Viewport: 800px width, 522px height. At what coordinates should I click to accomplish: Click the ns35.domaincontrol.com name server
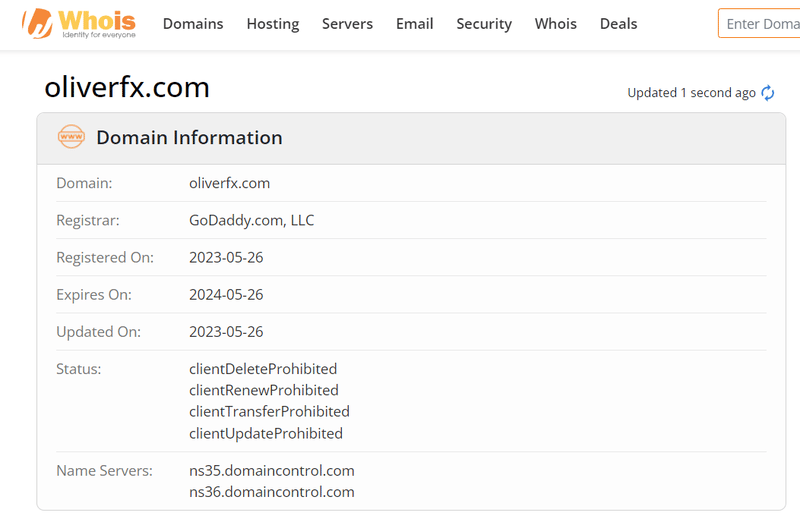tap(271, 470)
